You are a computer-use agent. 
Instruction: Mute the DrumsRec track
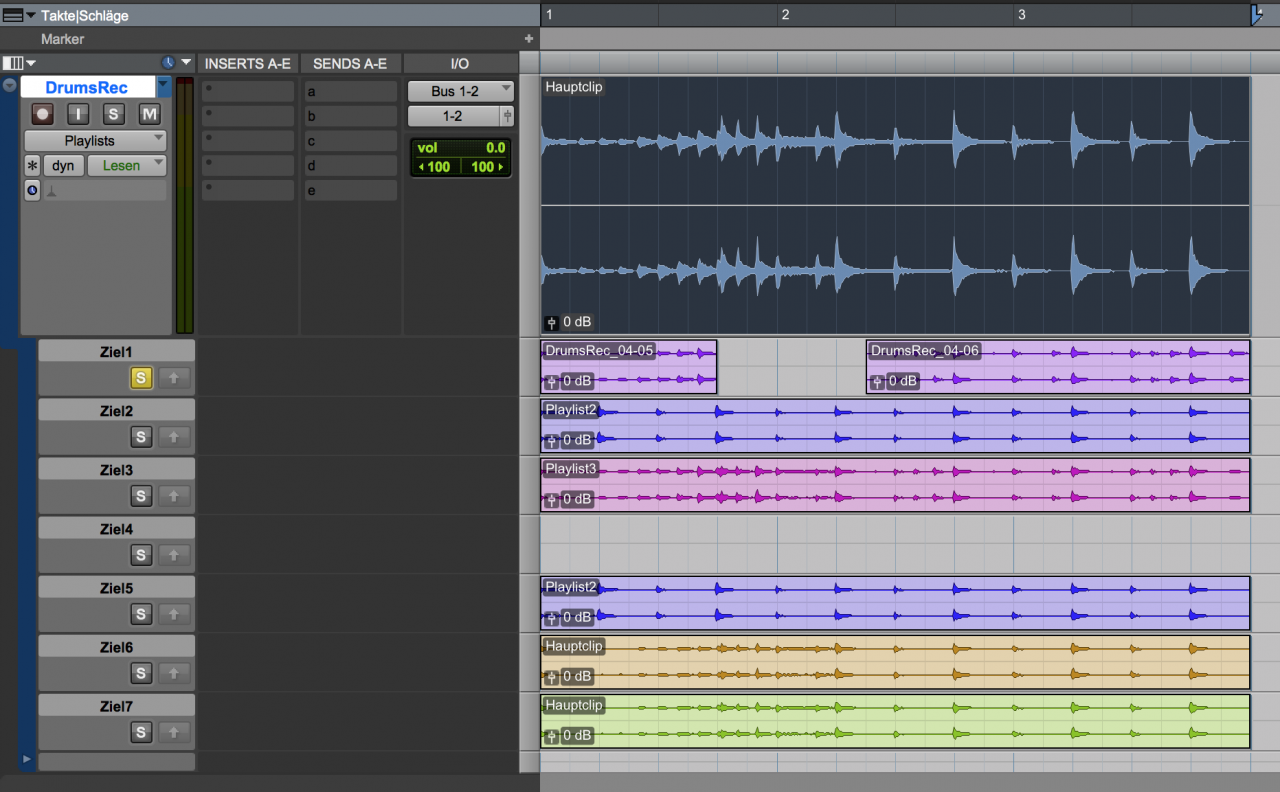pos(149,114)
